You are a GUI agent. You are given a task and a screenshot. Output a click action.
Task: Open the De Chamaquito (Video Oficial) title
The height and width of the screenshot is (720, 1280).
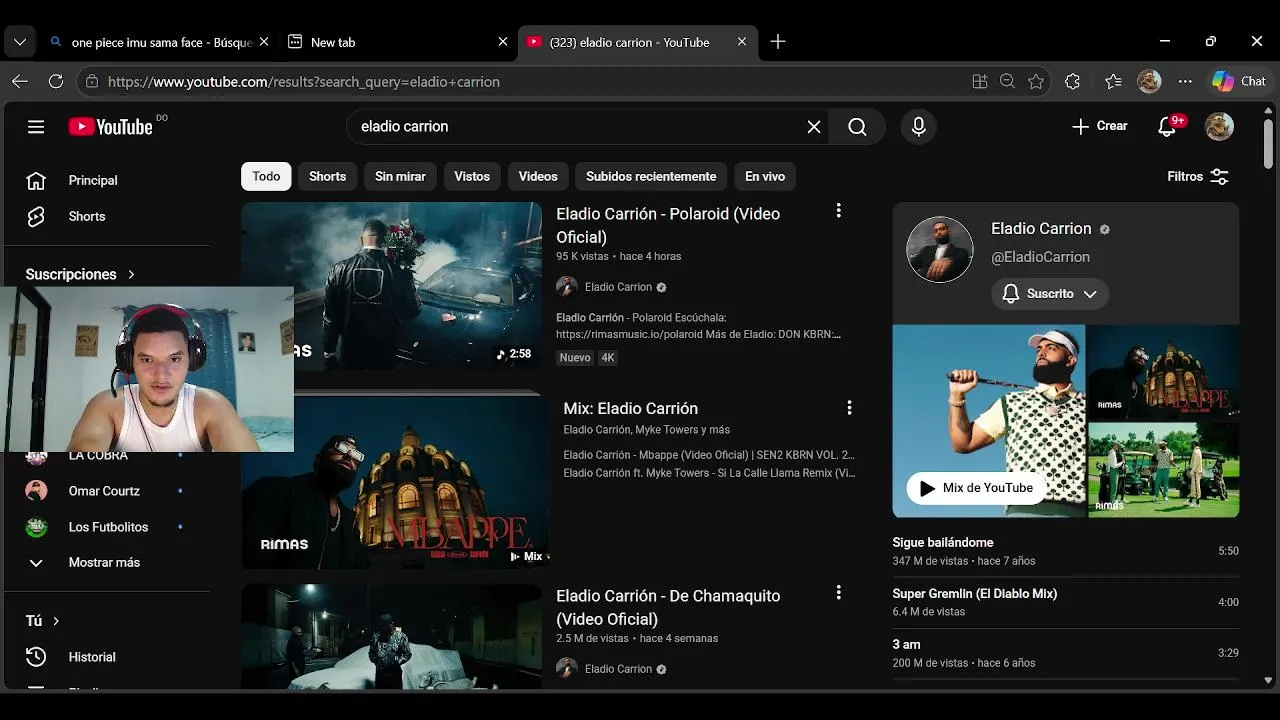click(x=668, y=607)
